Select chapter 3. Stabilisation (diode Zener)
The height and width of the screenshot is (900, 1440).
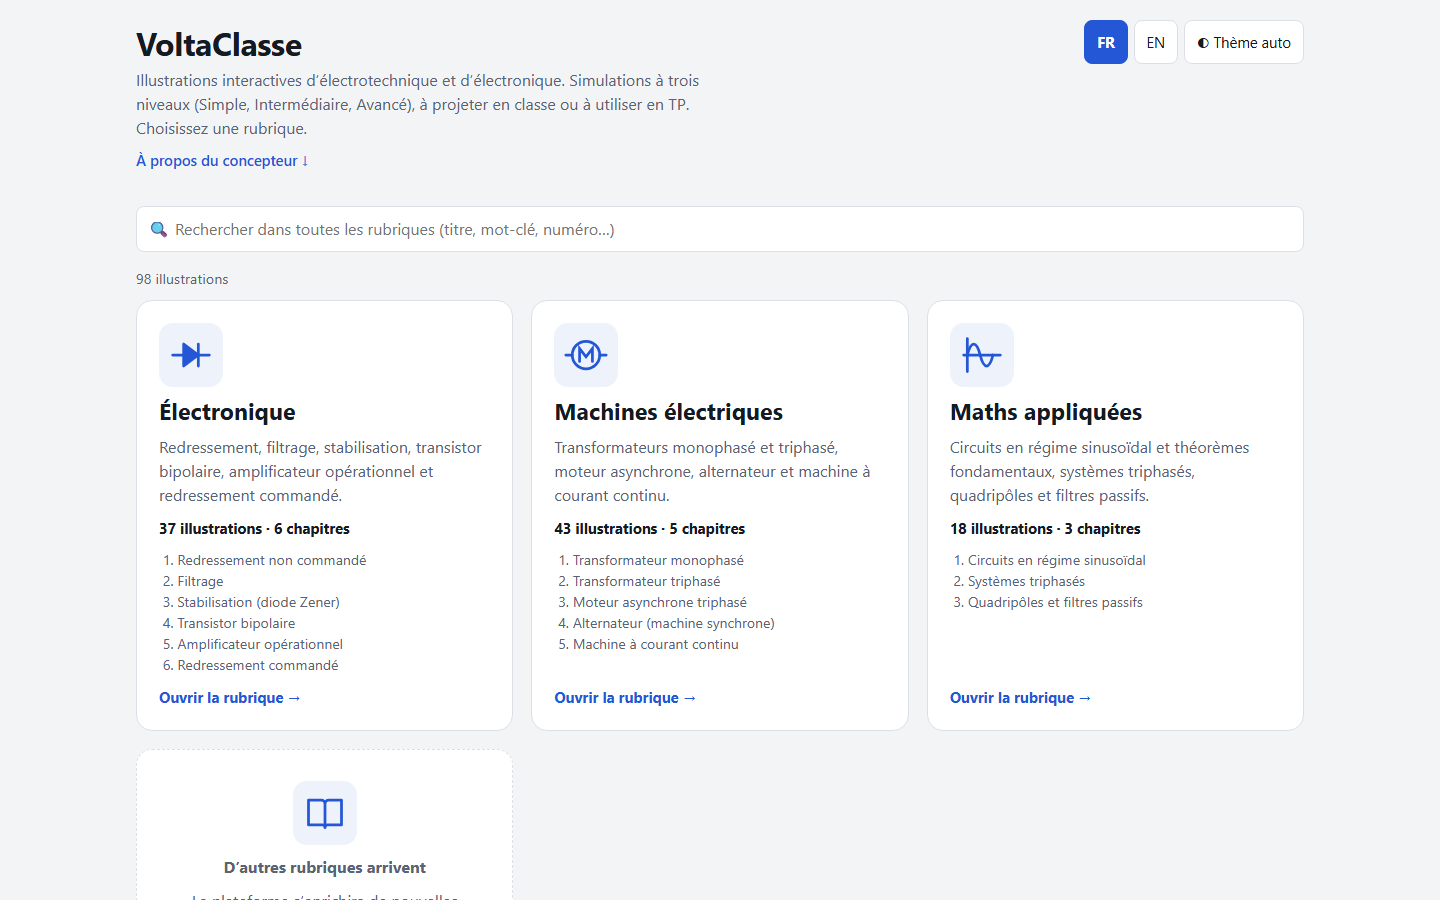click(251, 602)
